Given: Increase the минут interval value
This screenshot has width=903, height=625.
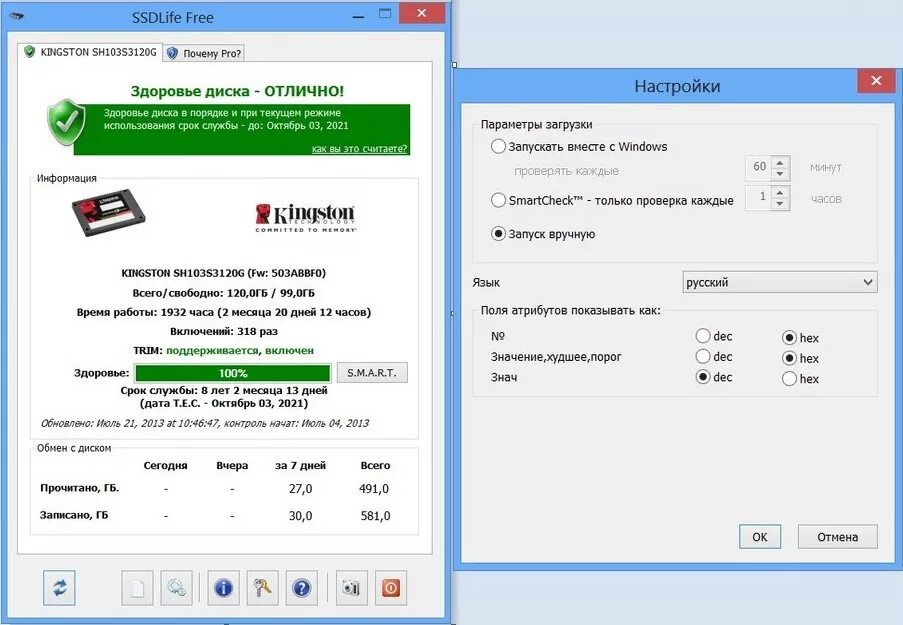Looking at the screenshot, I should tap(780, 162).
